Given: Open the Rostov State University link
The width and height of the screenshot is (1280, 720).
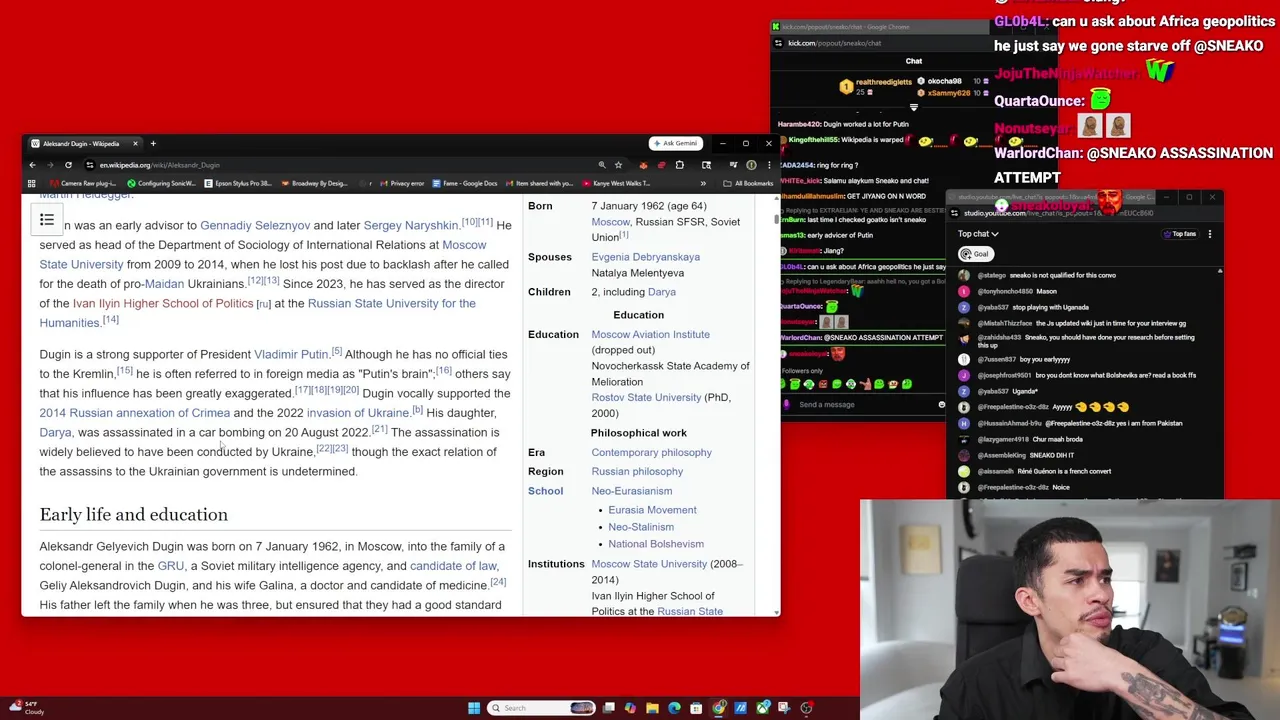Looking at the screenshot, I should (646, 398).
